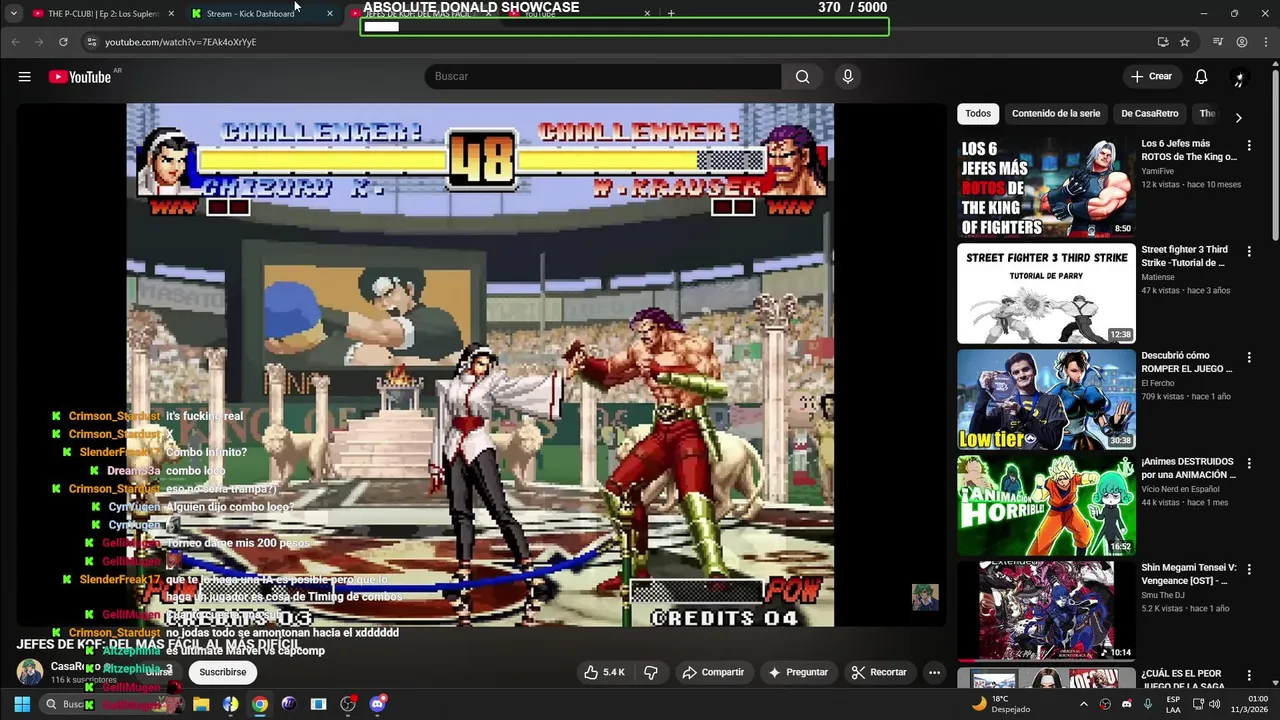Open YouTube notifications bell
Viewport: 1280px width, 720px height.
tap(1201, 77)
